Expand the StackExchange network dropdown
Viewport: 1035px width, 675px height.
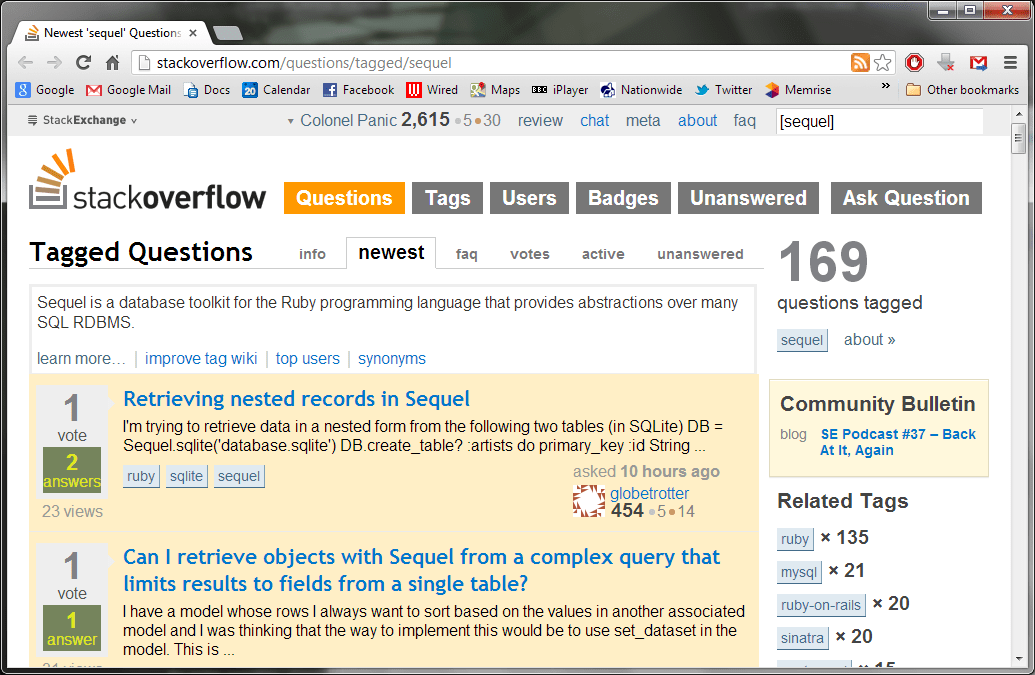click(82, 120)
